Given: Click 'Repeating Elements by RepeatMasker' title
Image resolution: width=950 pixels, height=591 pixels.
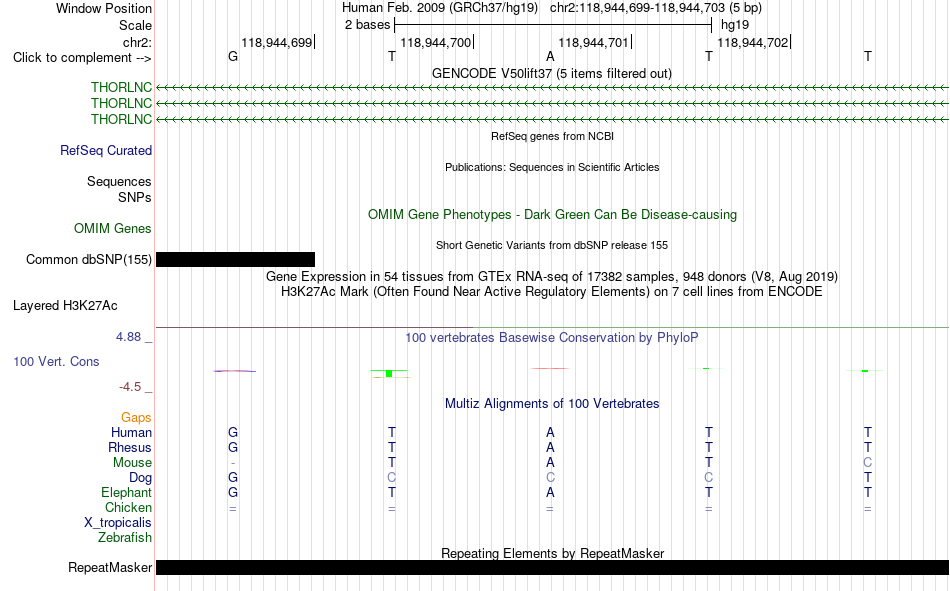Looking at the screenshot, I should tap(552, 553).
